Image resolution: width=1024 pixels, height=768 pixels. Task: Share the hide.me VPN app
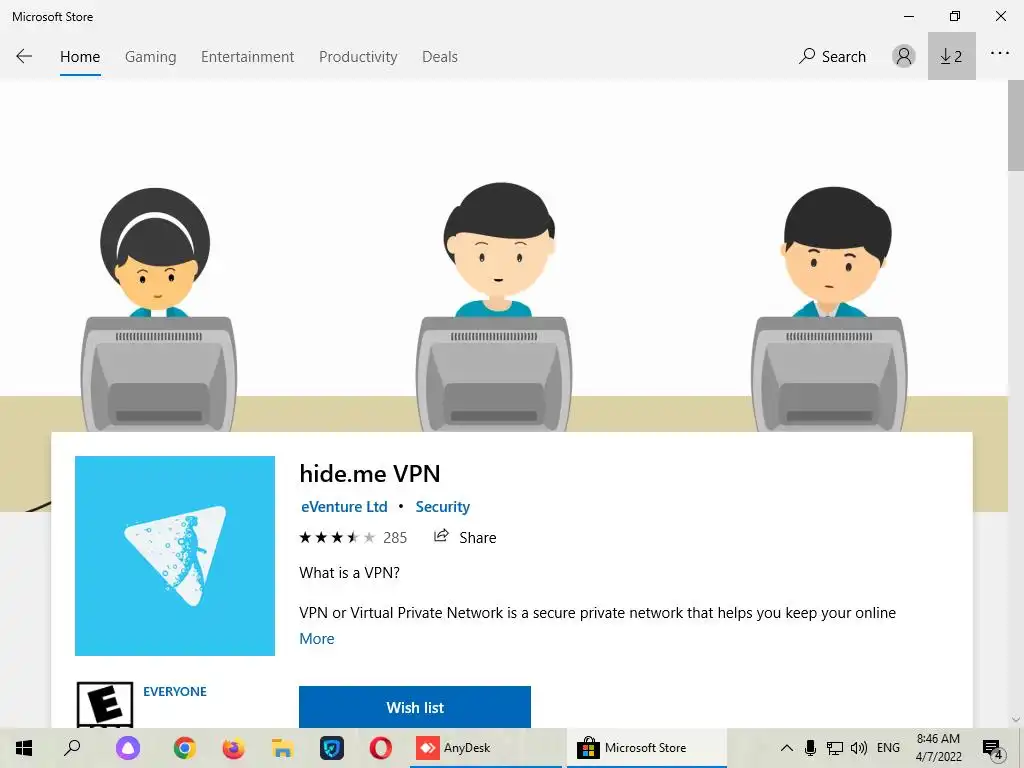465,537
